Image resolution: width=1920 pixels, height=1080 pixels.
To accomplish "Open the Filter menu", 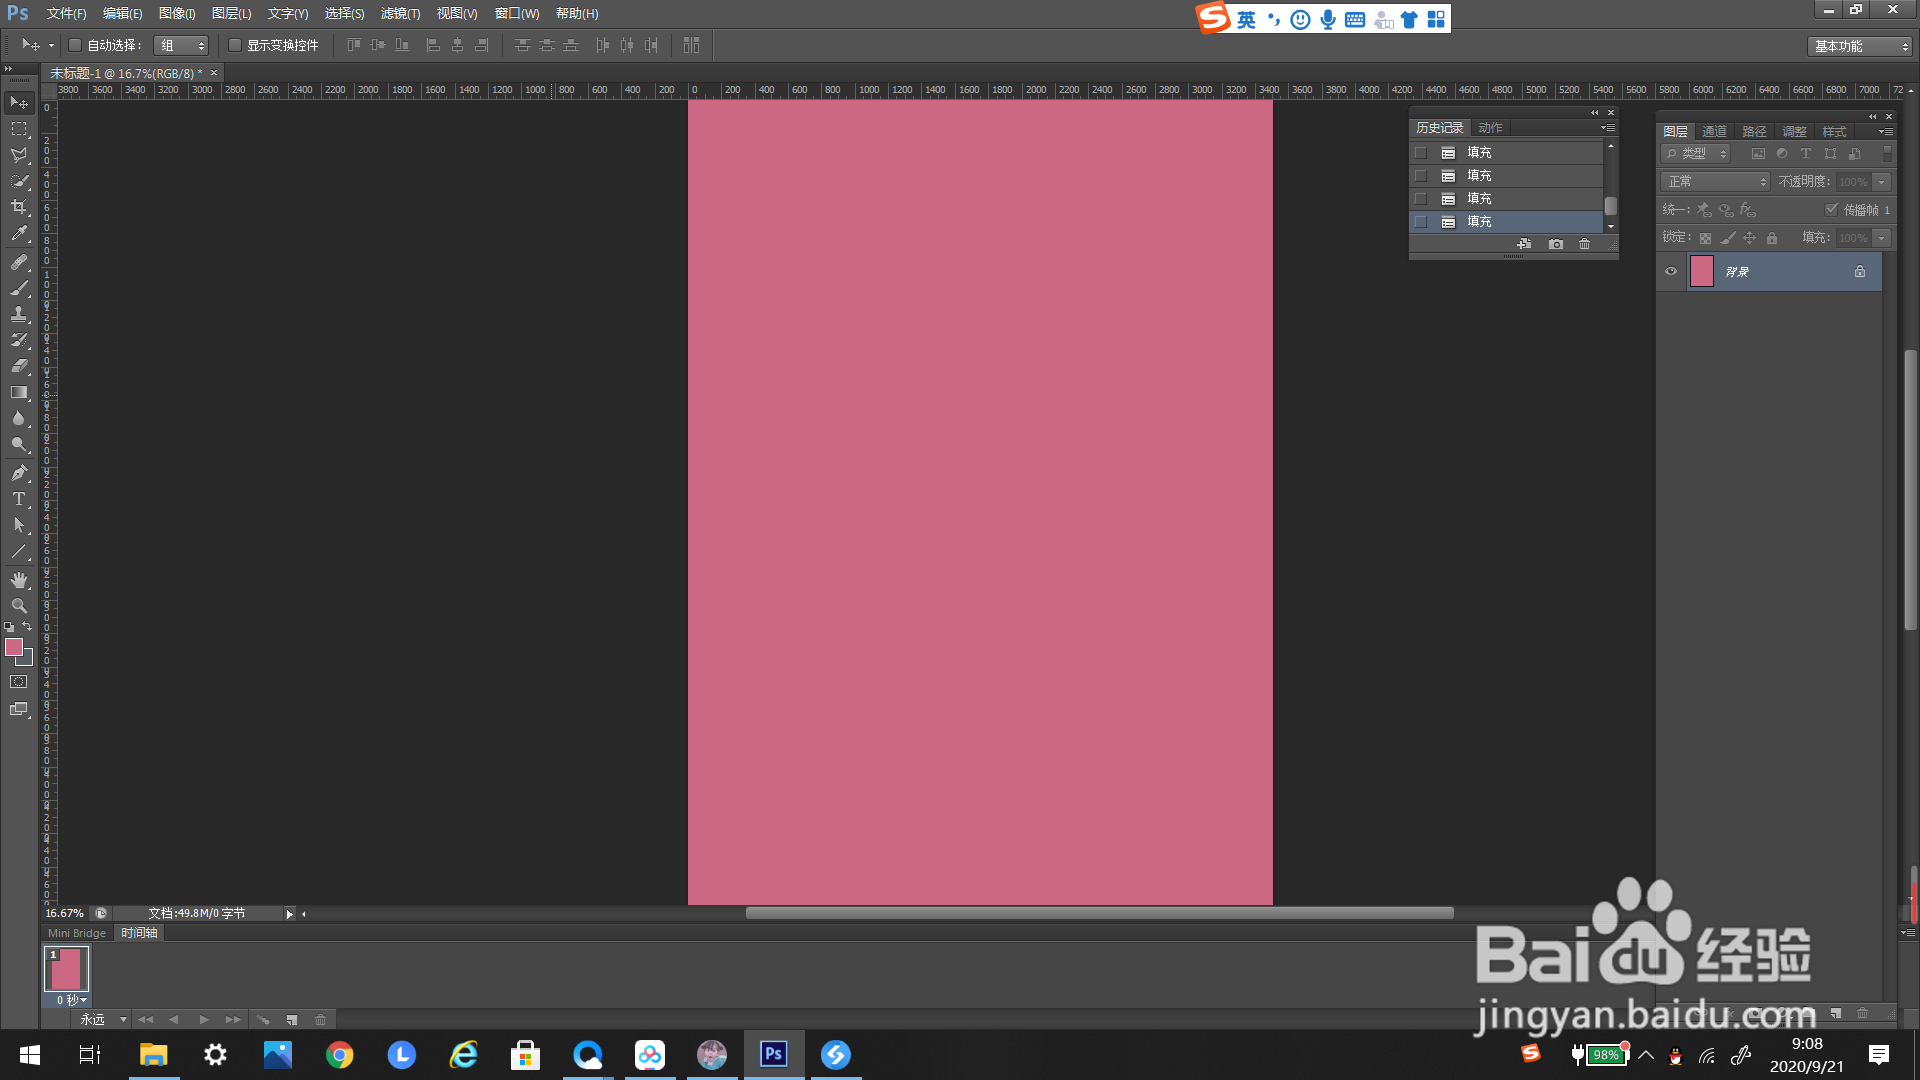I will click(400, 13).
